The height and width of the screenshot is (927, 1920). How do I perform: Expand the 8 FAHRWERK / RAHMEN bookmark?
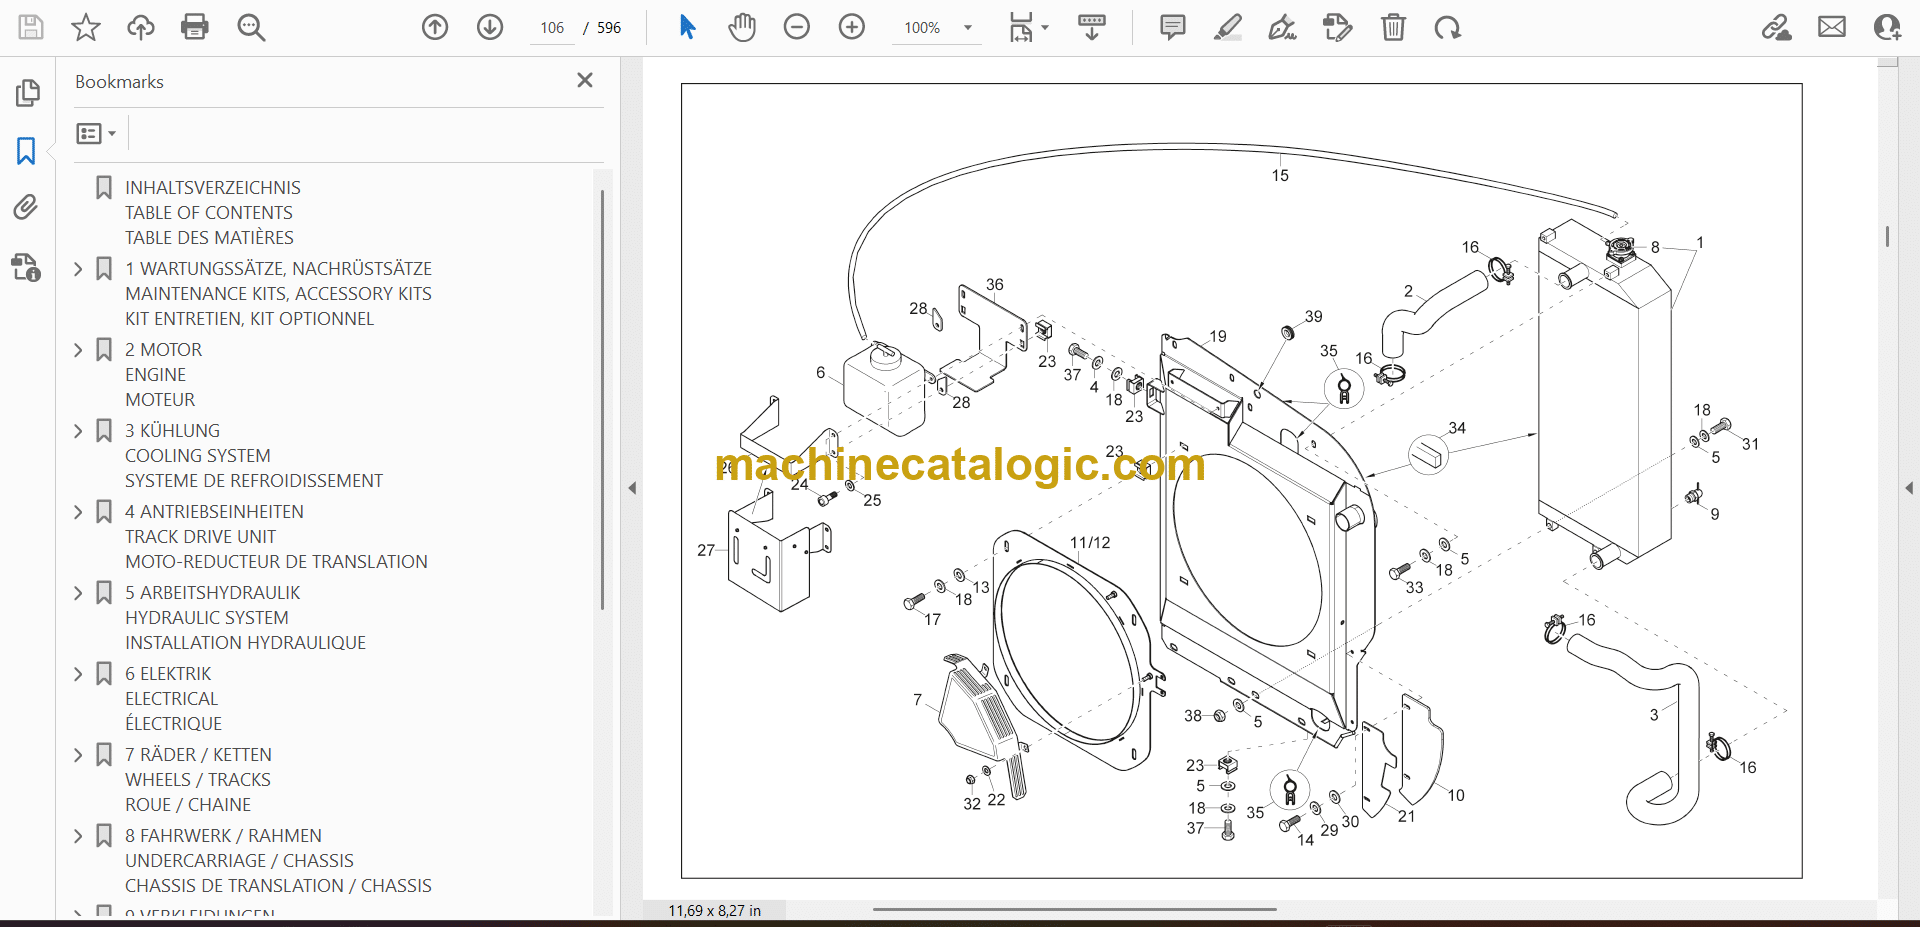[79, 836]
